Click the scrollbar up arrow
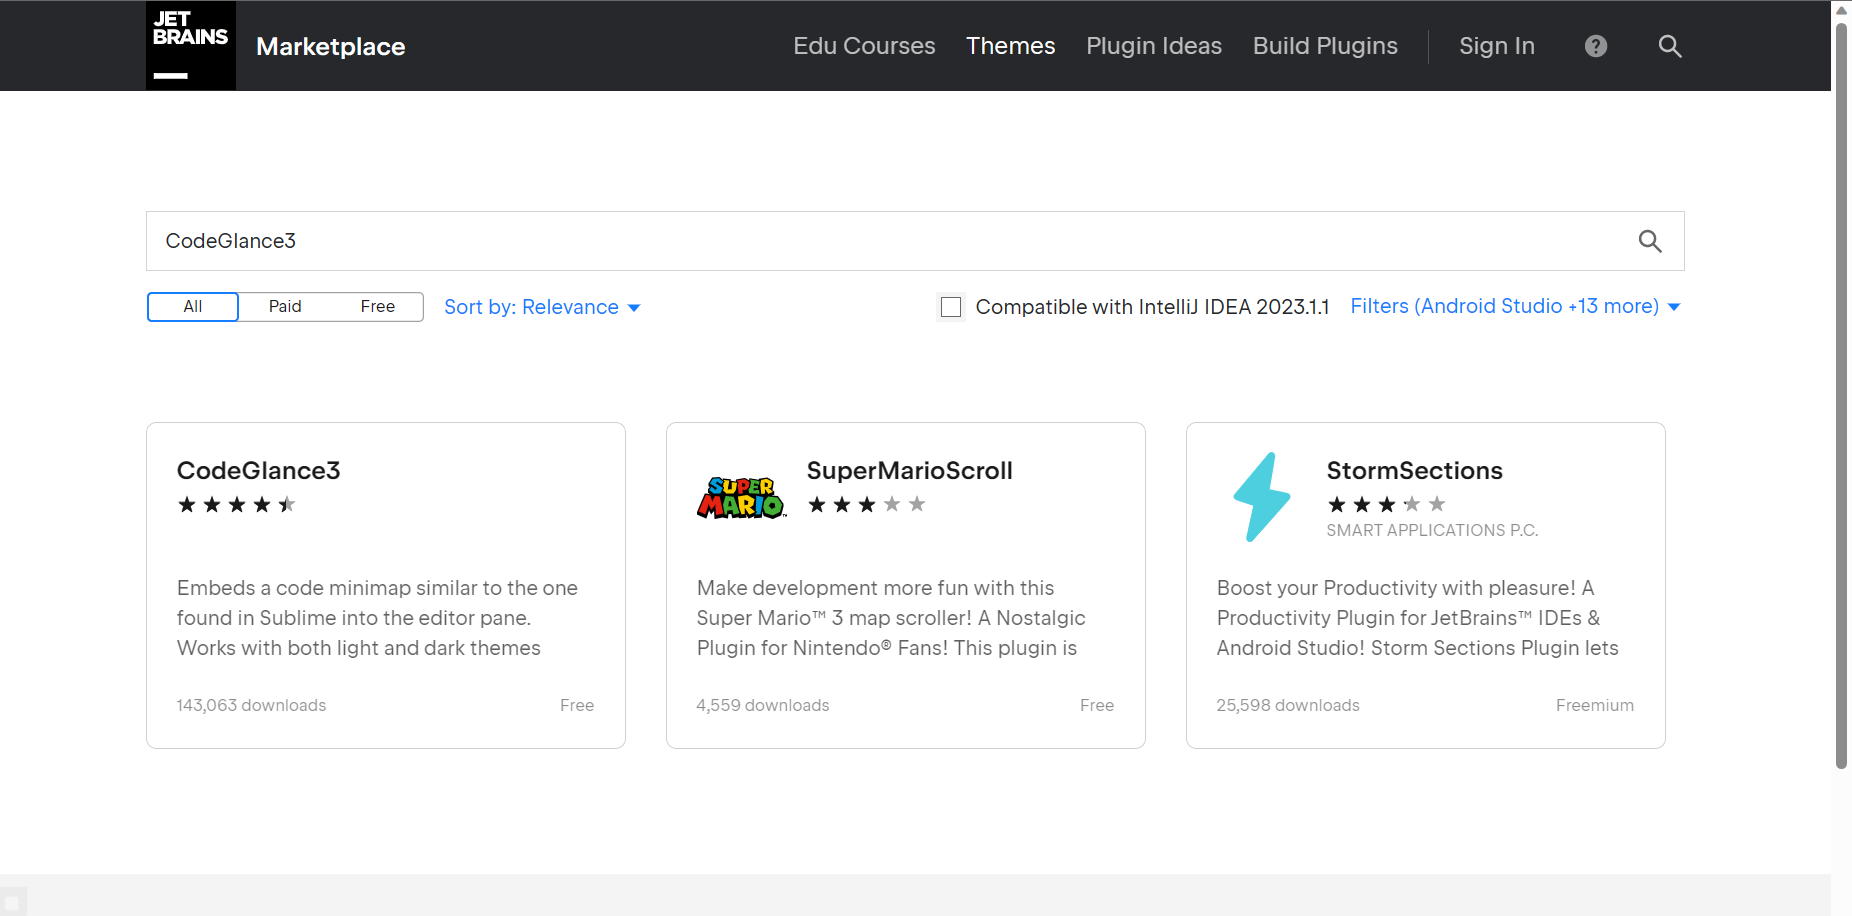Viewport: 1852px width, 916px height. coord(1842,10)
